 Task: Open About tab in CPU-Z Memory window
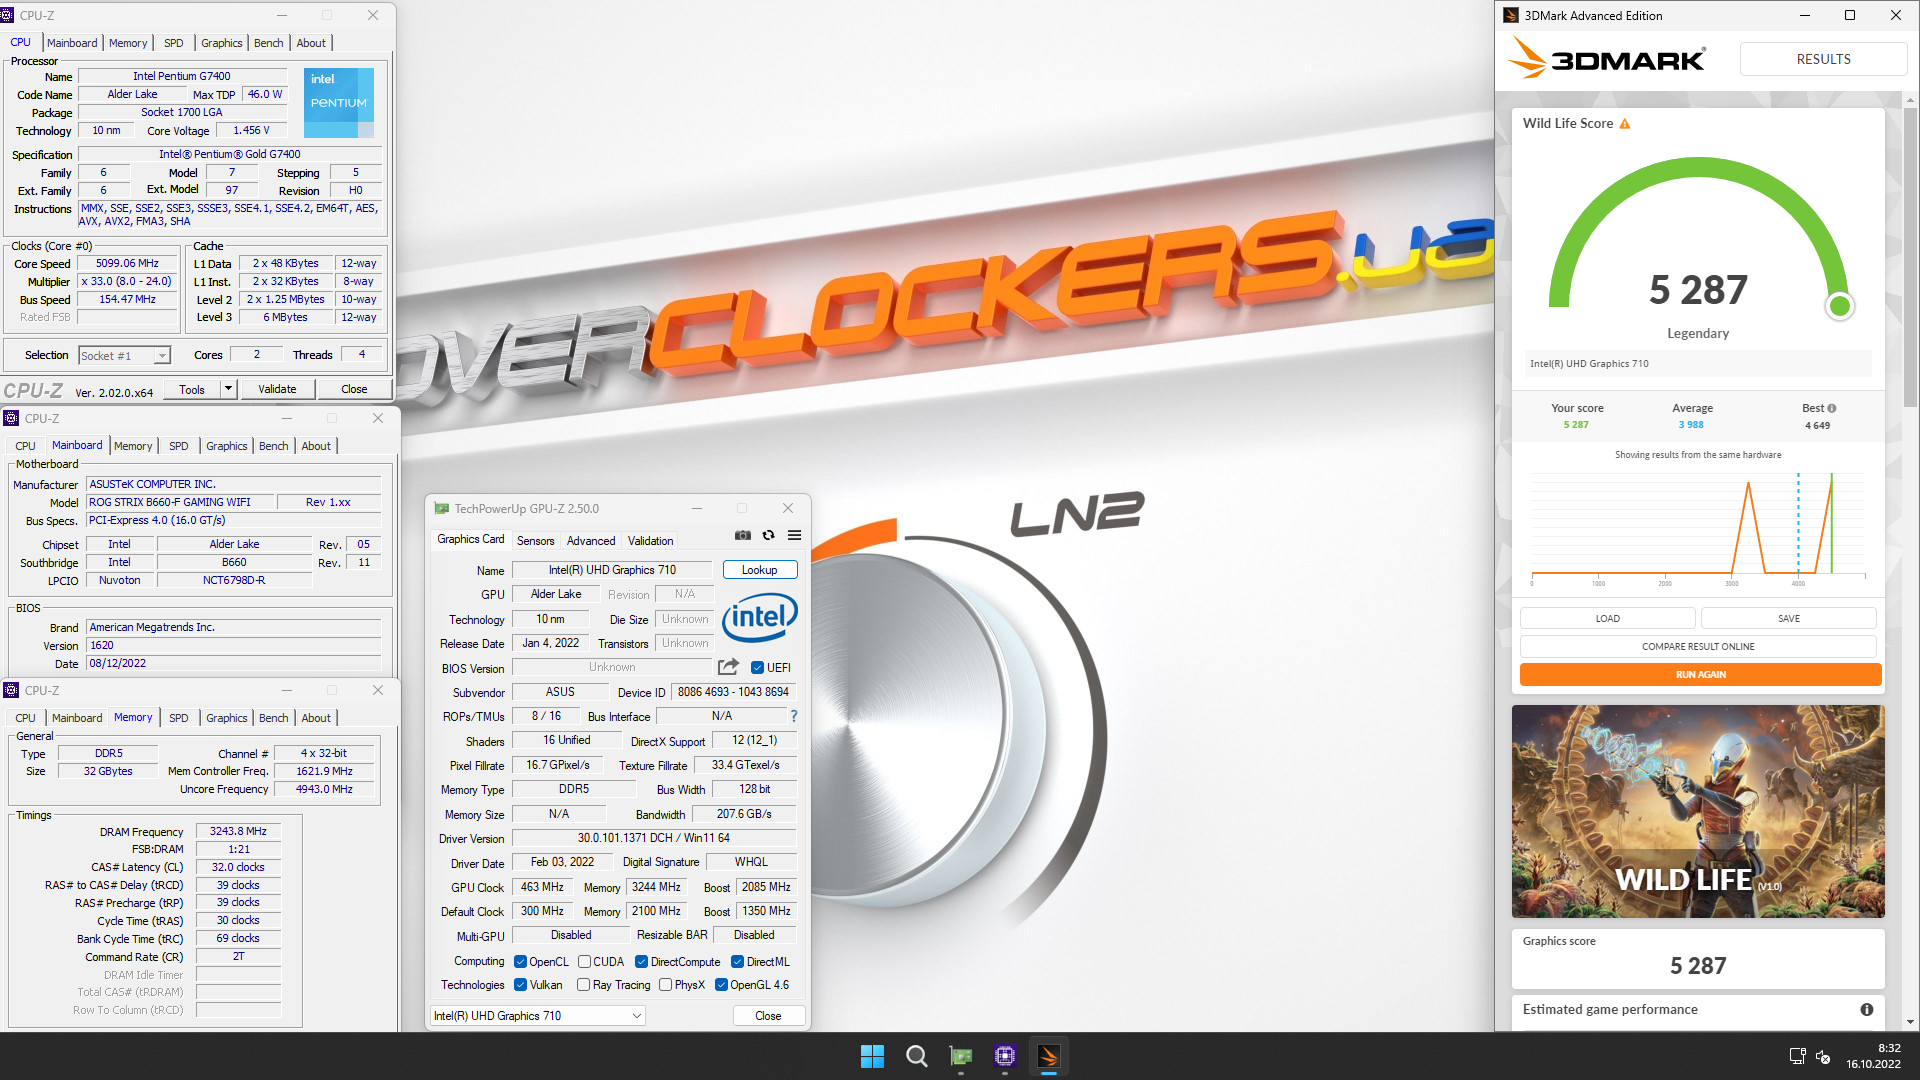coord(316,718)
